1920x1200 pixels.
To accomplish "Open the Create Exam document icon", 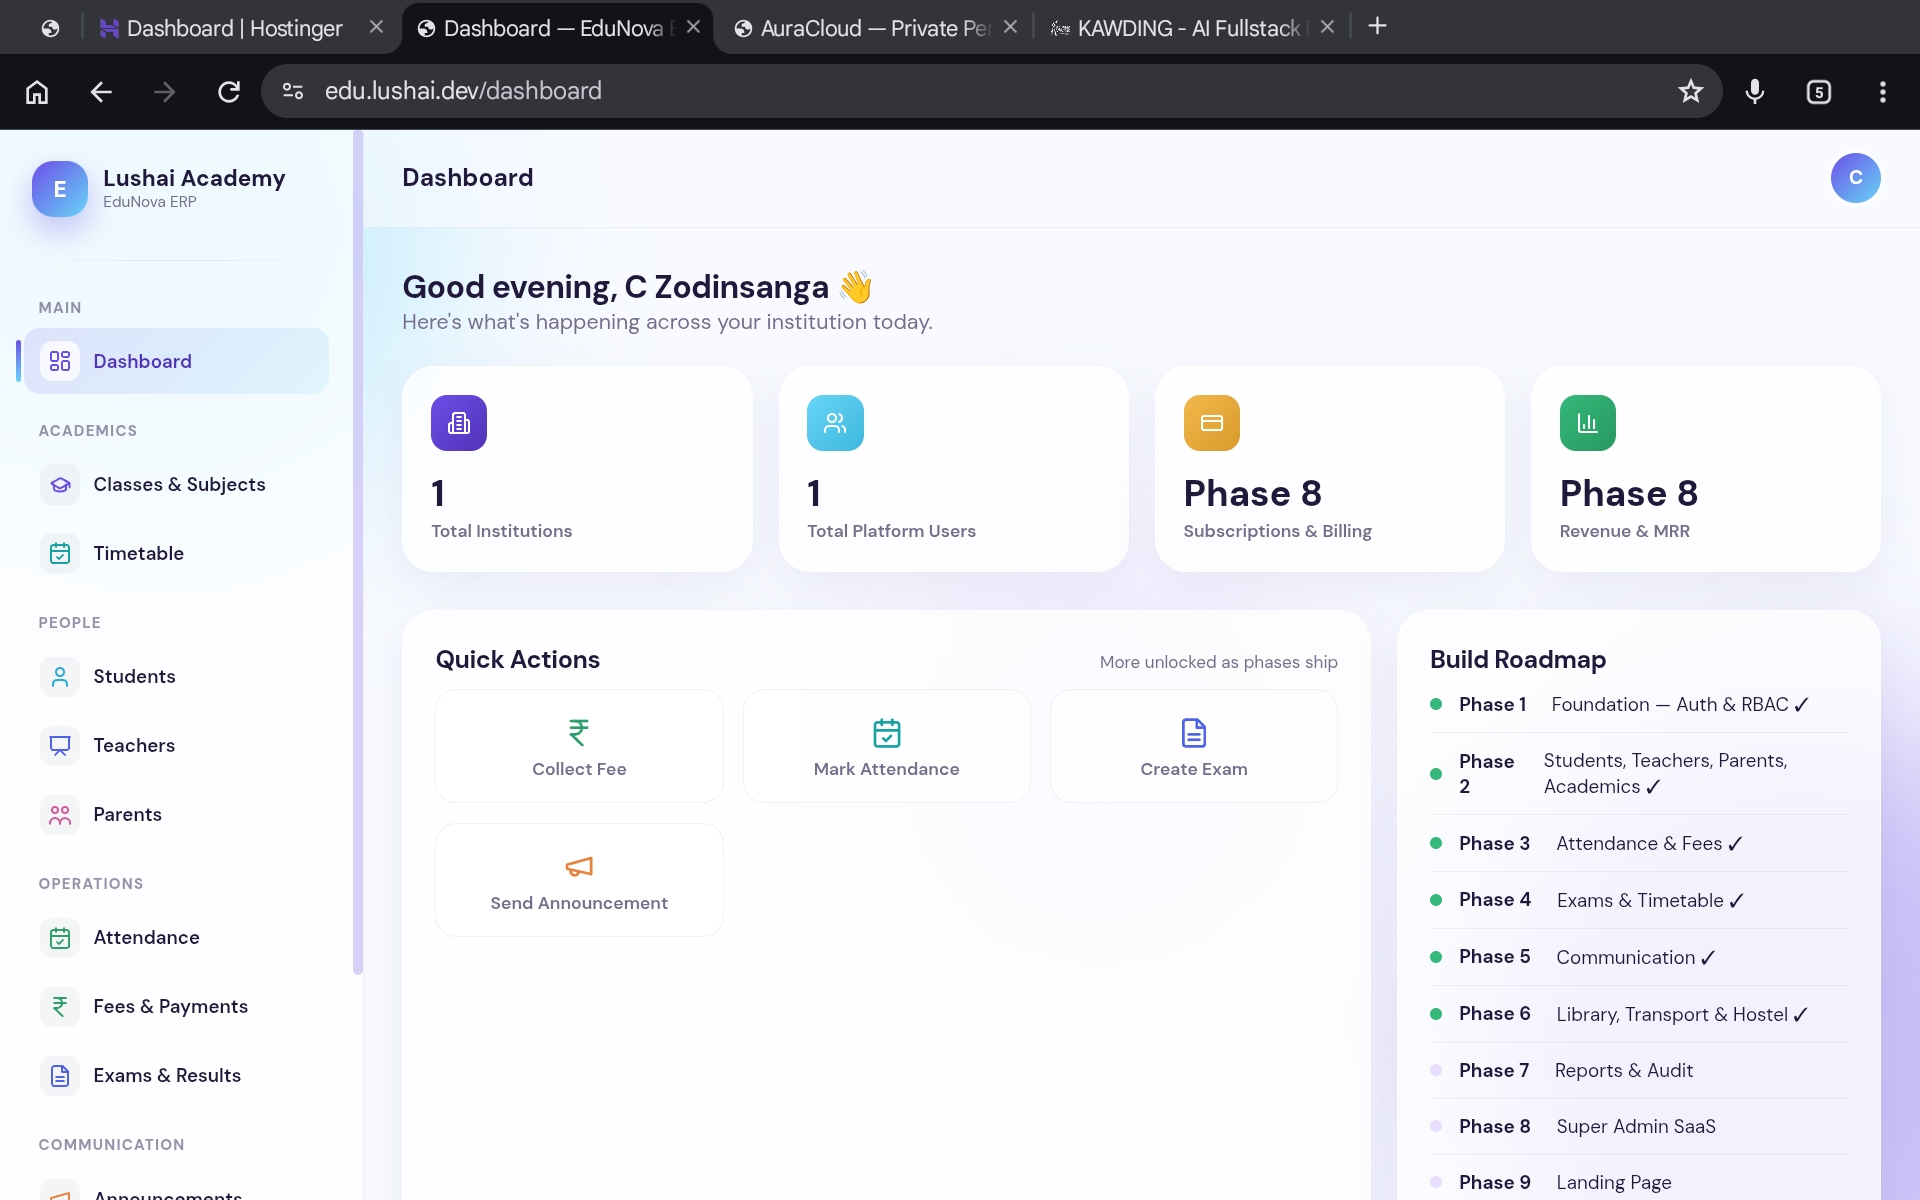I will point(1193,733).
